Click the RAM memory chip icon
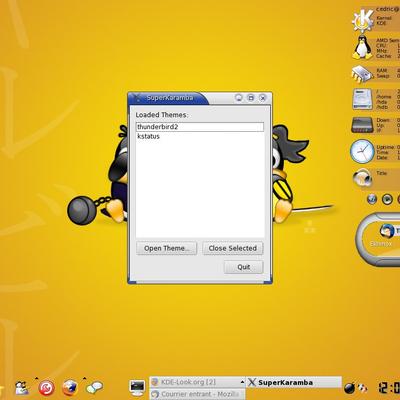 (362, 73)
